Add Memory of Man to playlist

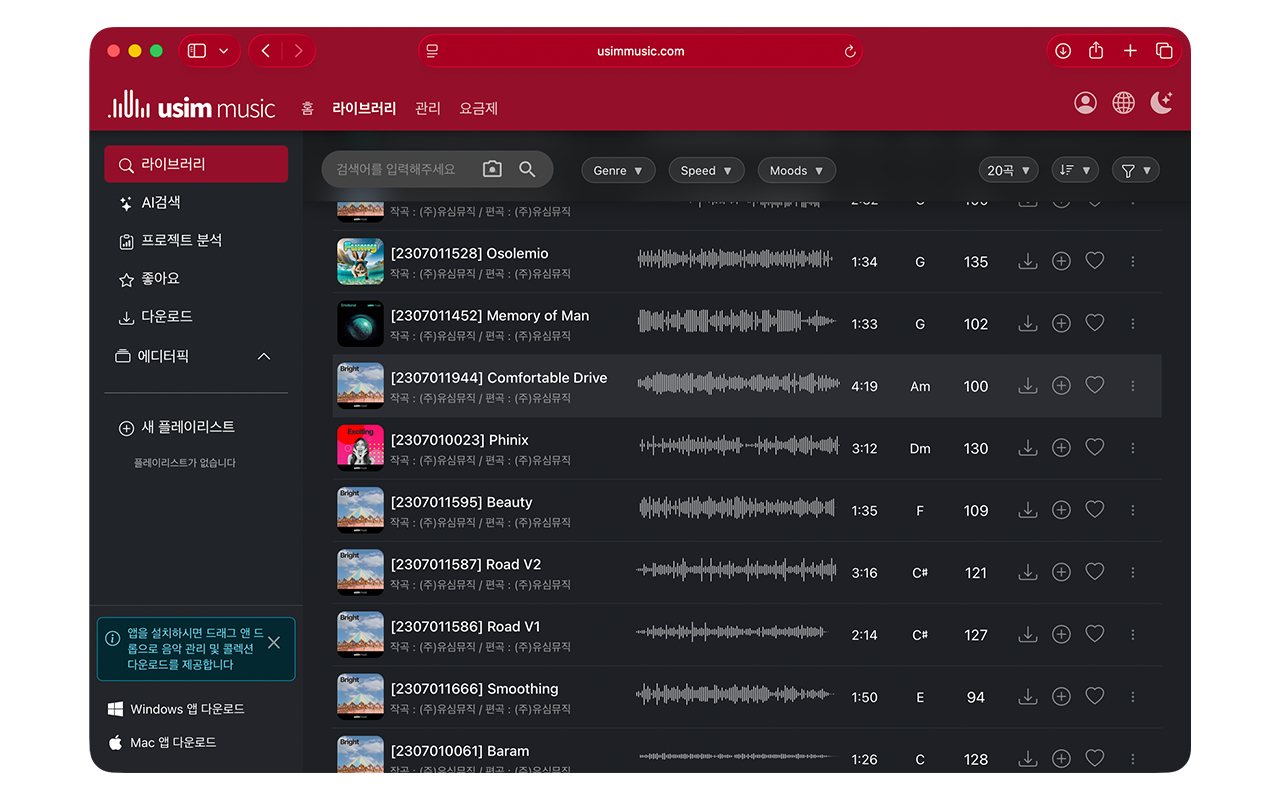coord(1061,323)
